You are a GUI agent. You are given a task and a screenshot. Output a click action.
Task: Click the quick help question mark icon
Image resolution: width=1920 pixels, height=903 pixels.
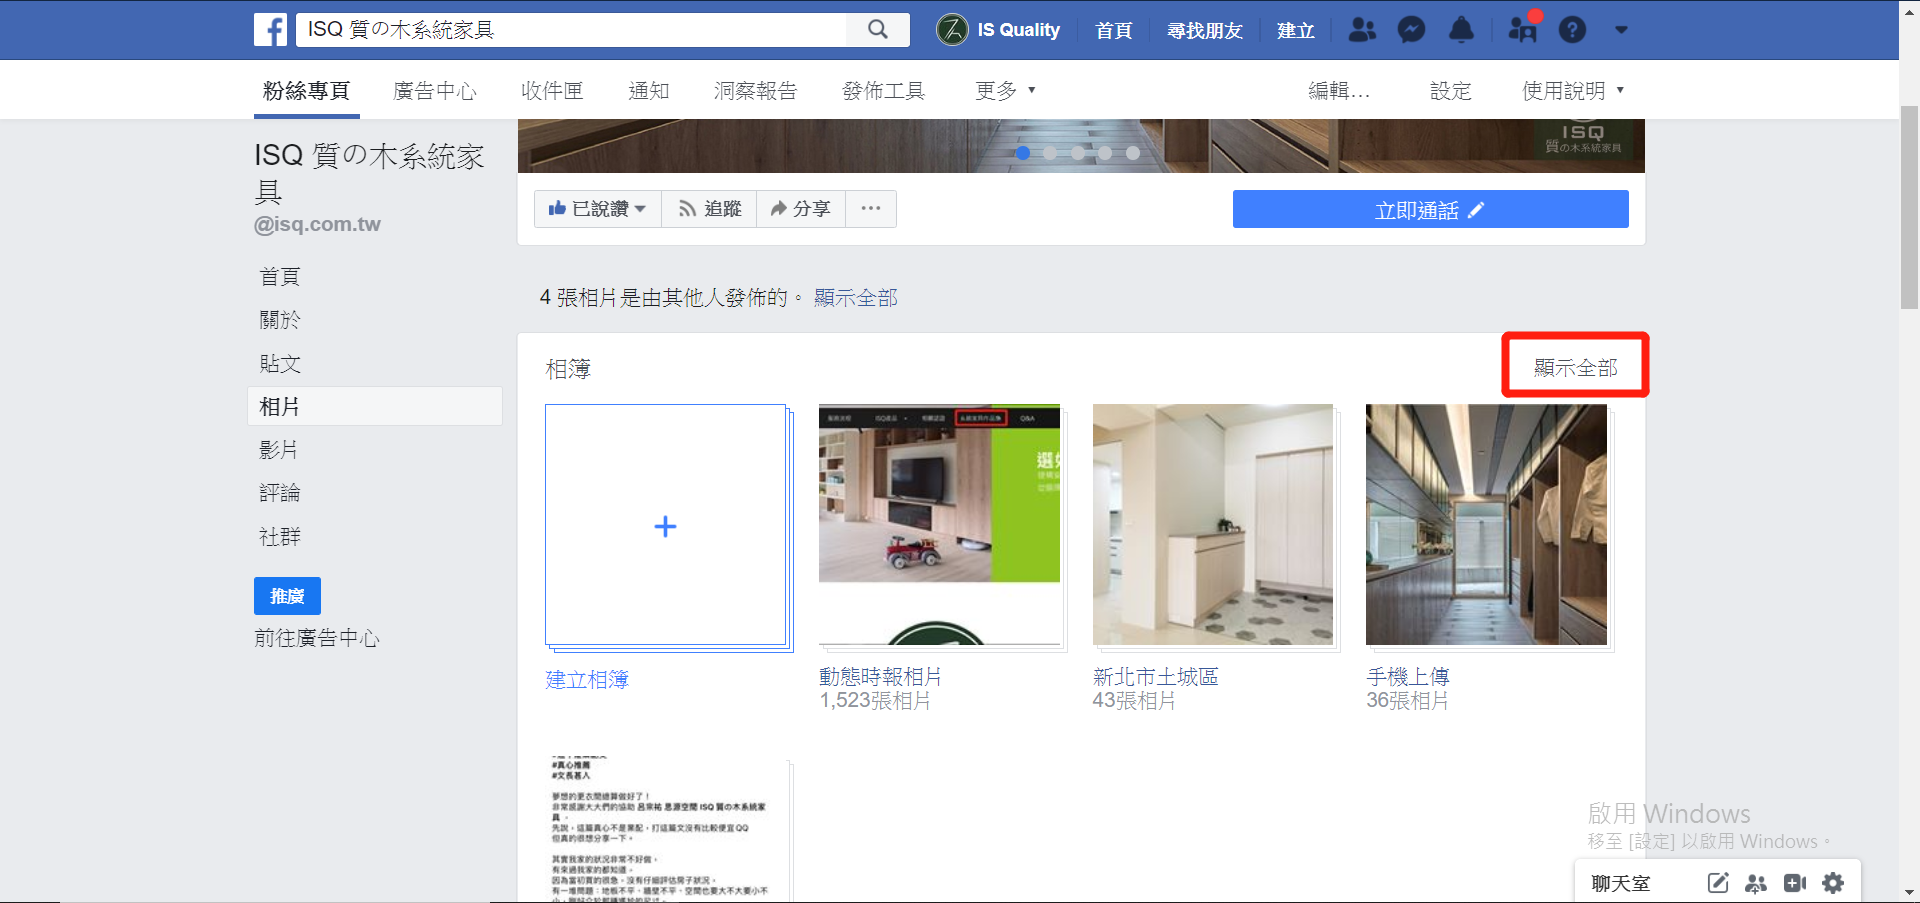click(1572, 30)
